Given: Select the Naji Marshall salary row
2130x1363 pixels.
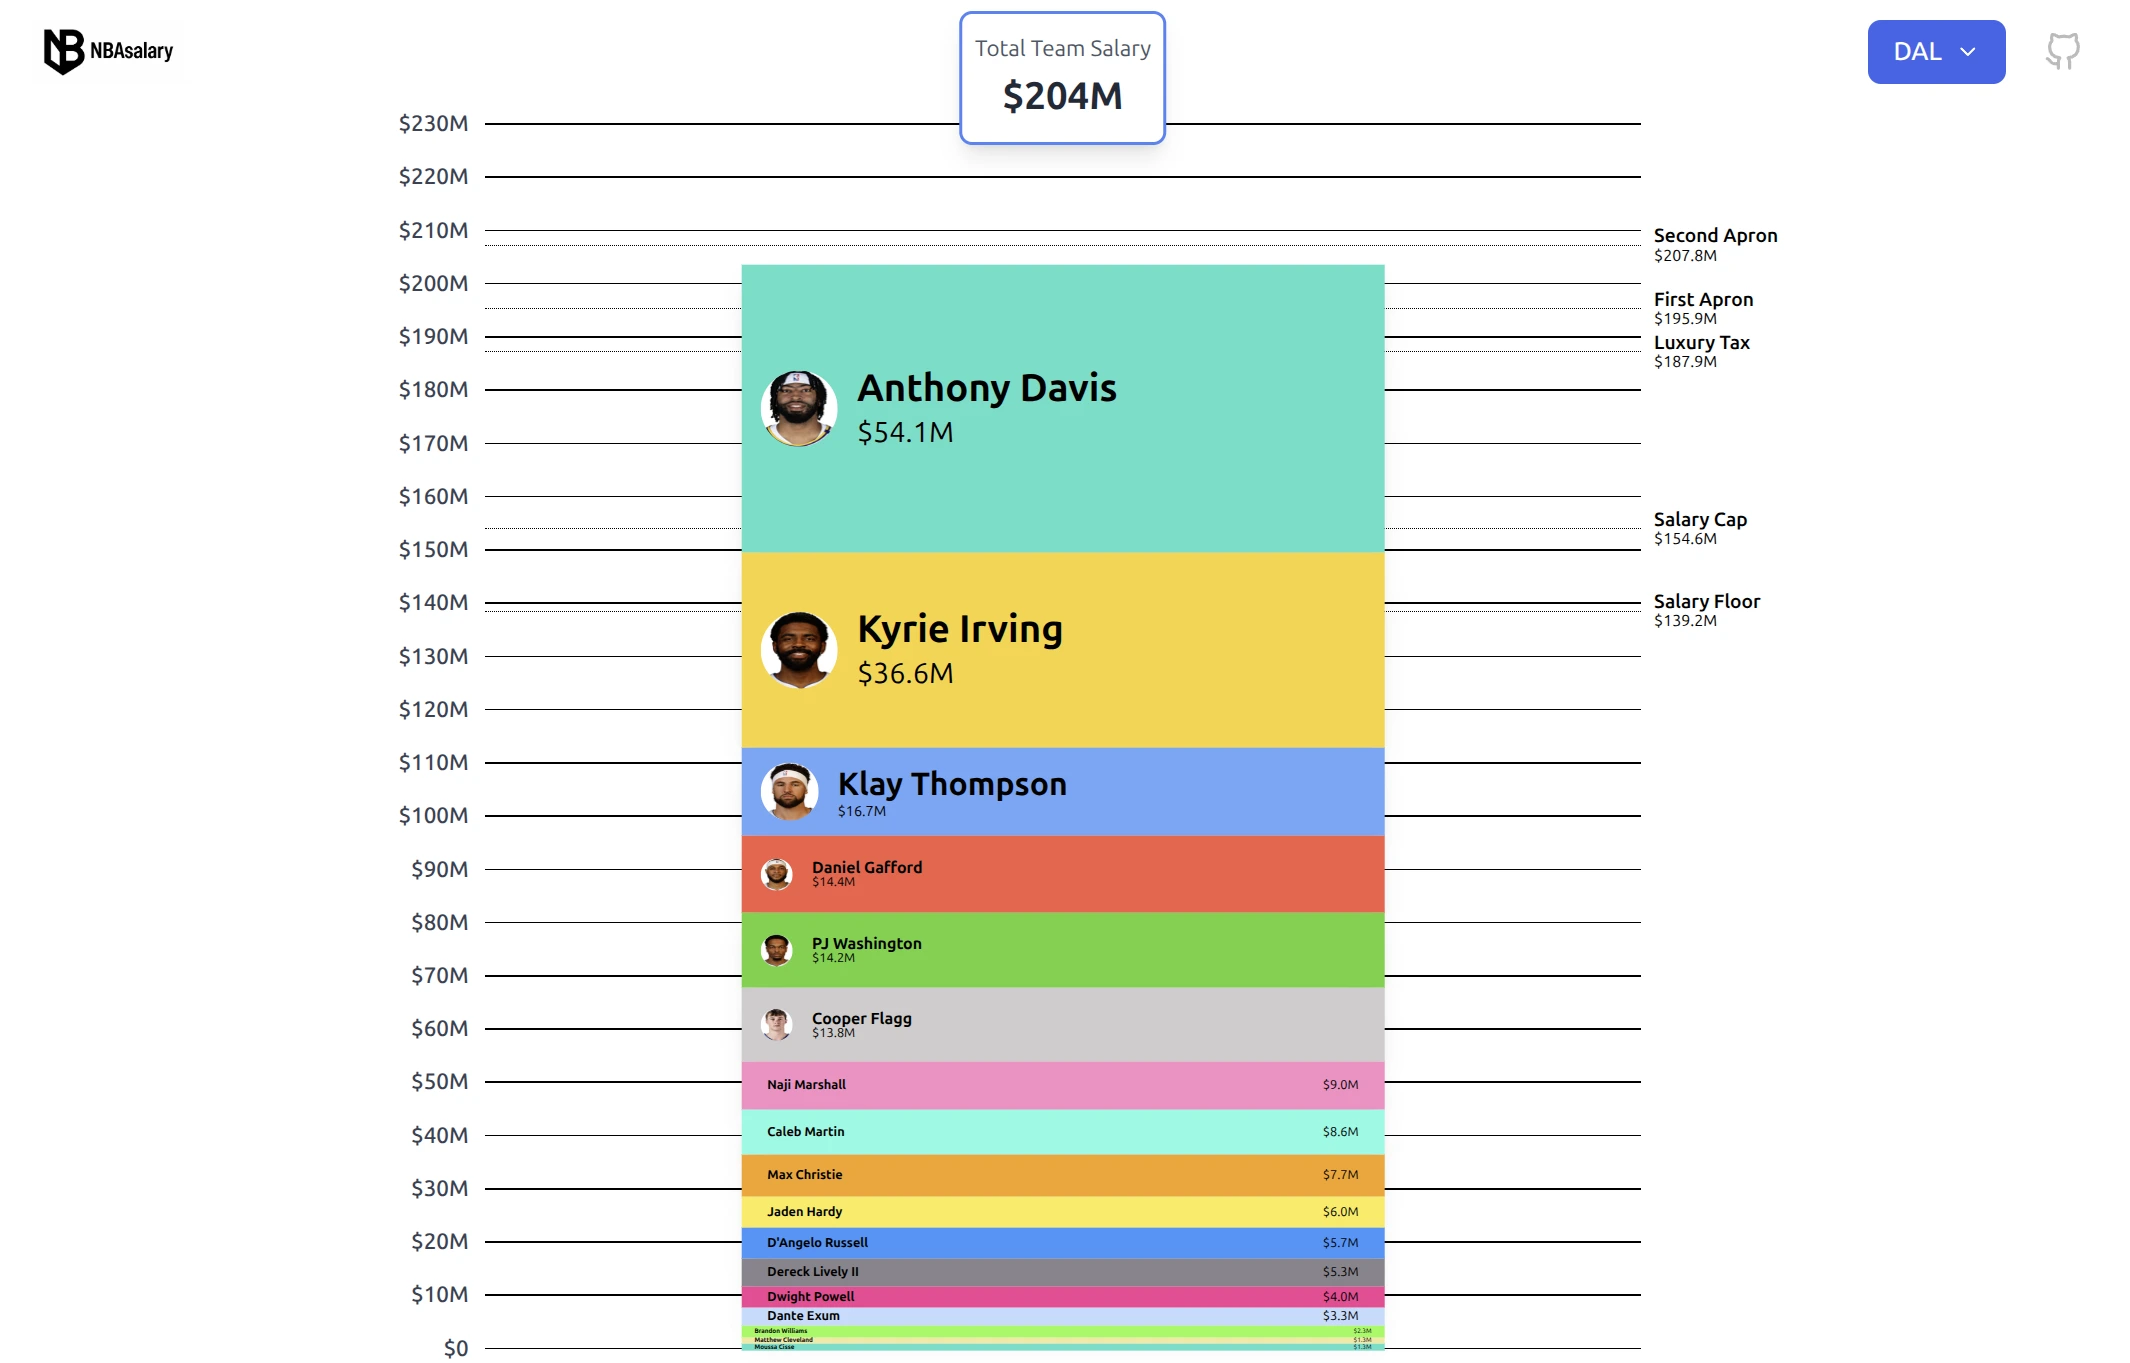Looking at the screenshot, I should coord(1062,1085).
